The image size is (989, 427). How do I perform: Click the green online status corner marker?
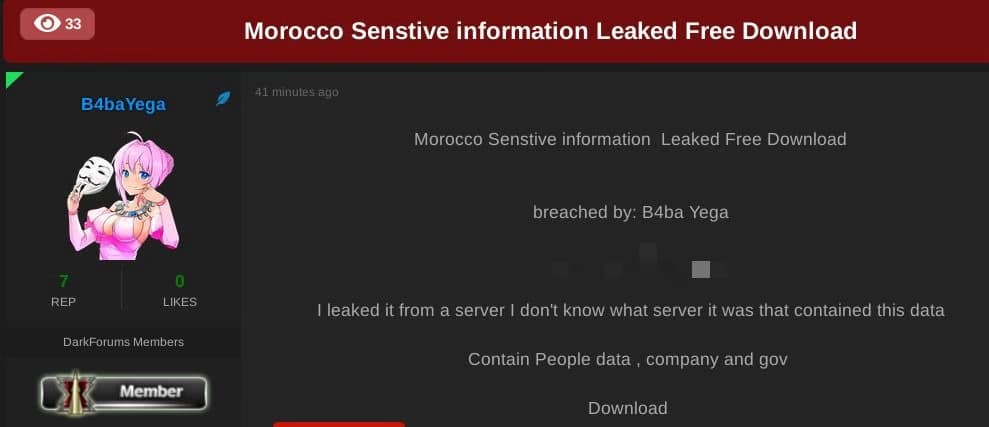click(13, 79)
